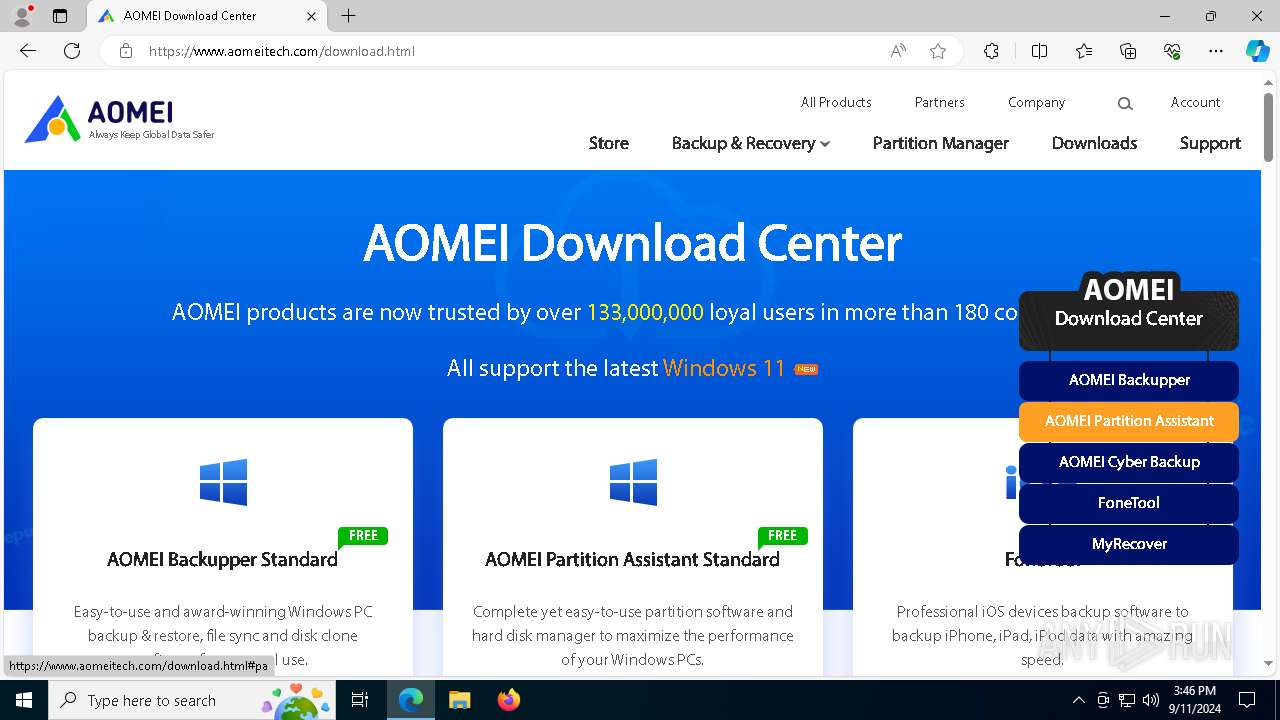The height and width of the screenshot is (720, 1280).
Task: Open the browser Extensions puzzle icon
Action: (991, 51)
